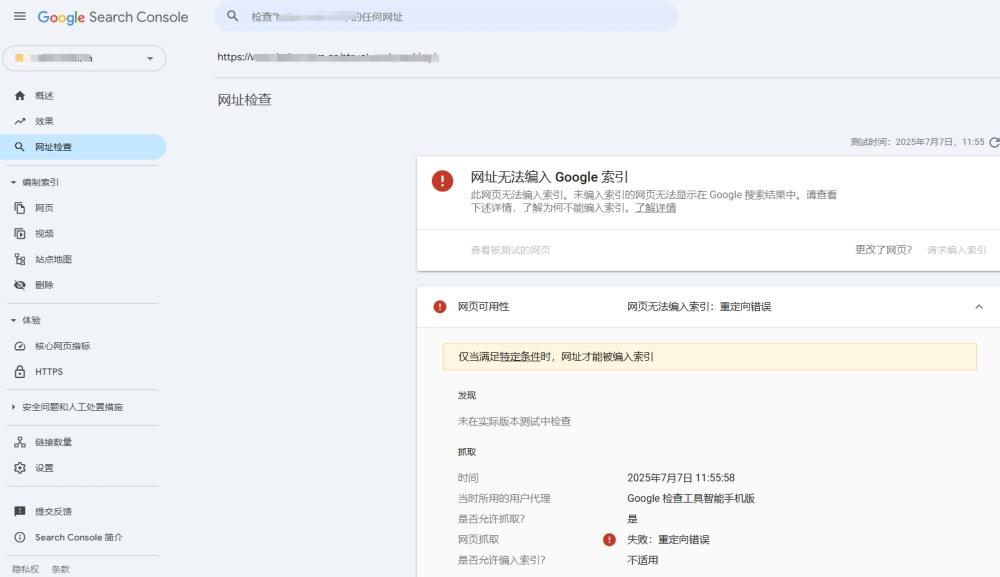Click 特定条件 link in yellow notice
Image resolution: width=1000 pixels, height=577 pixels.
click(520, 356)
